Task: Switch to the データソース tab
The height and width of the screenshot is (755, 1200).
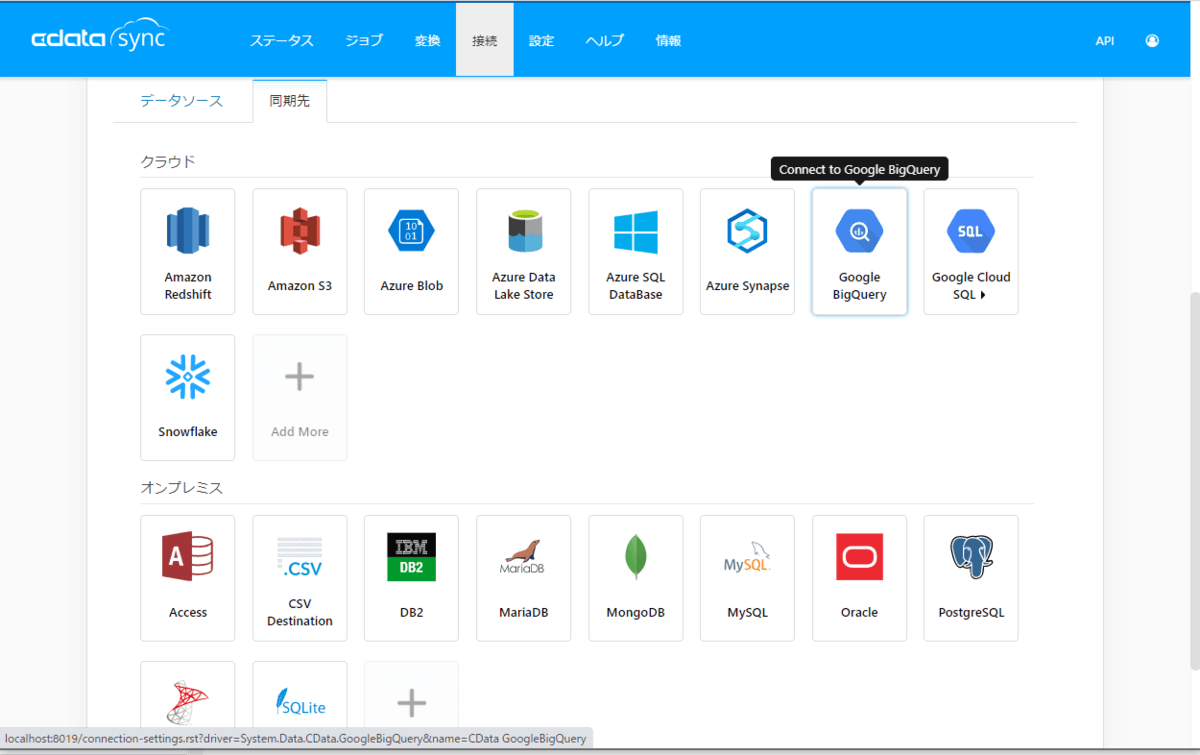Action: click(x=182, y=101)
